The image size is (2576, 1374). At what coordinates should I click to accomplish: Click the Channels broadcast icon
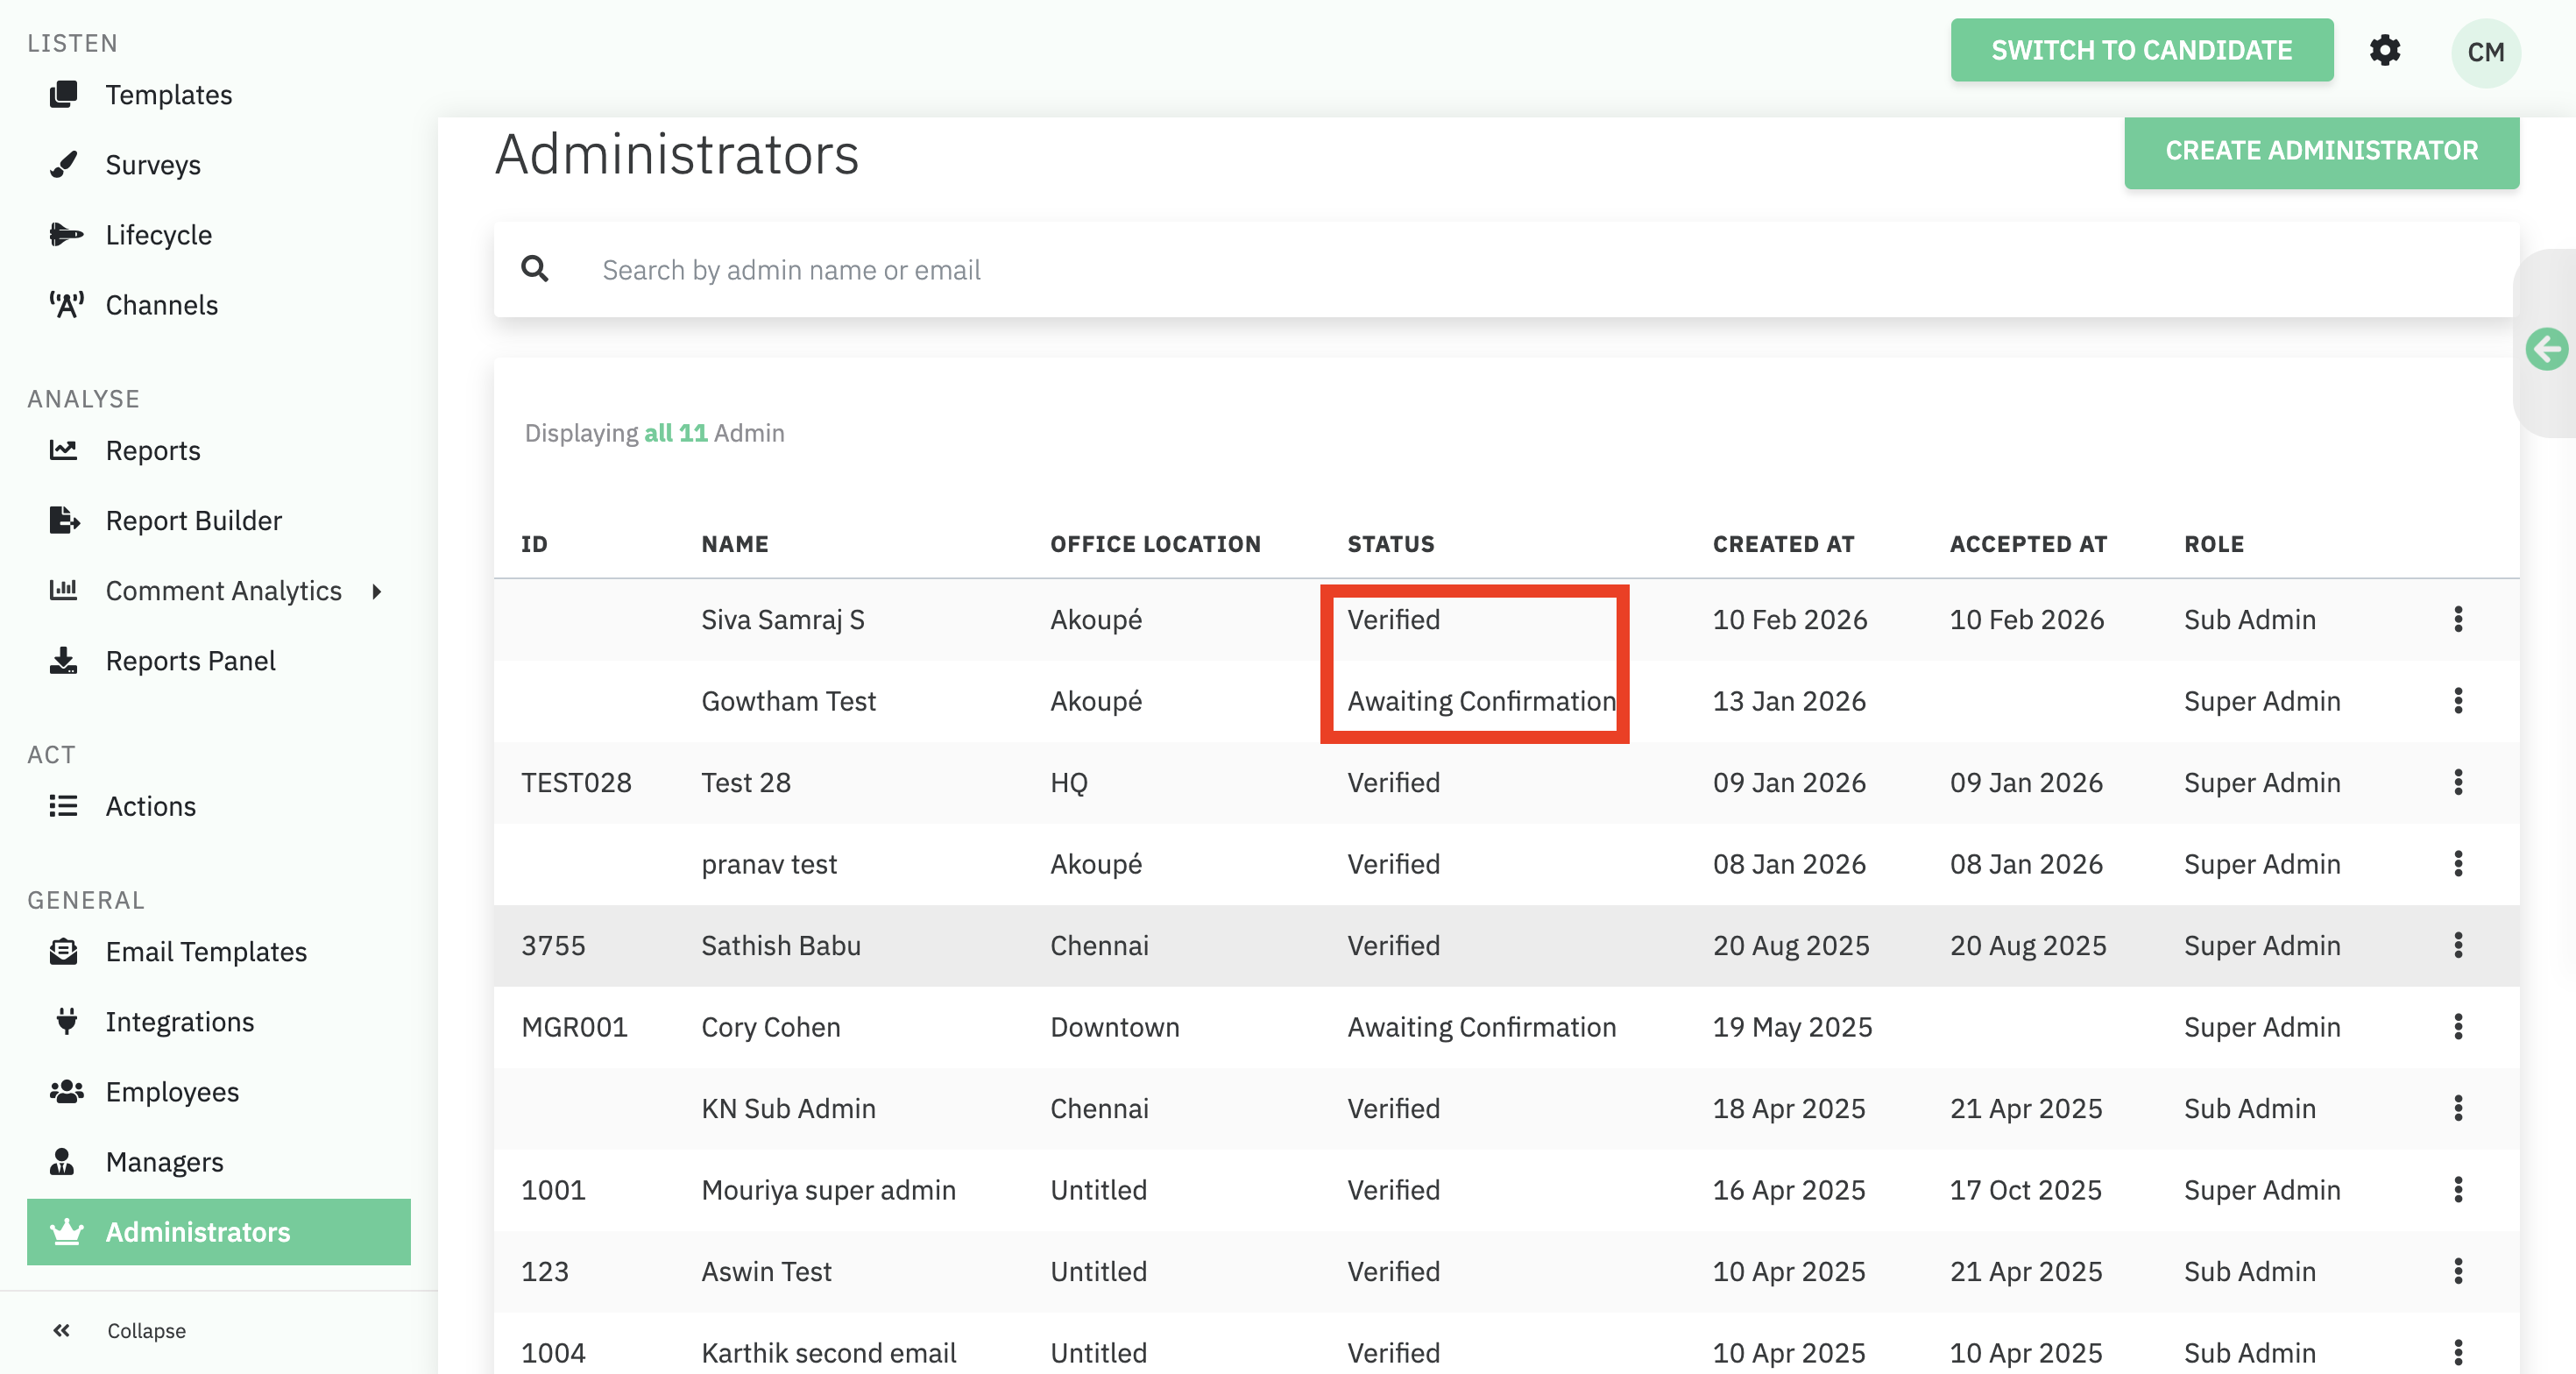pos(66,305)
